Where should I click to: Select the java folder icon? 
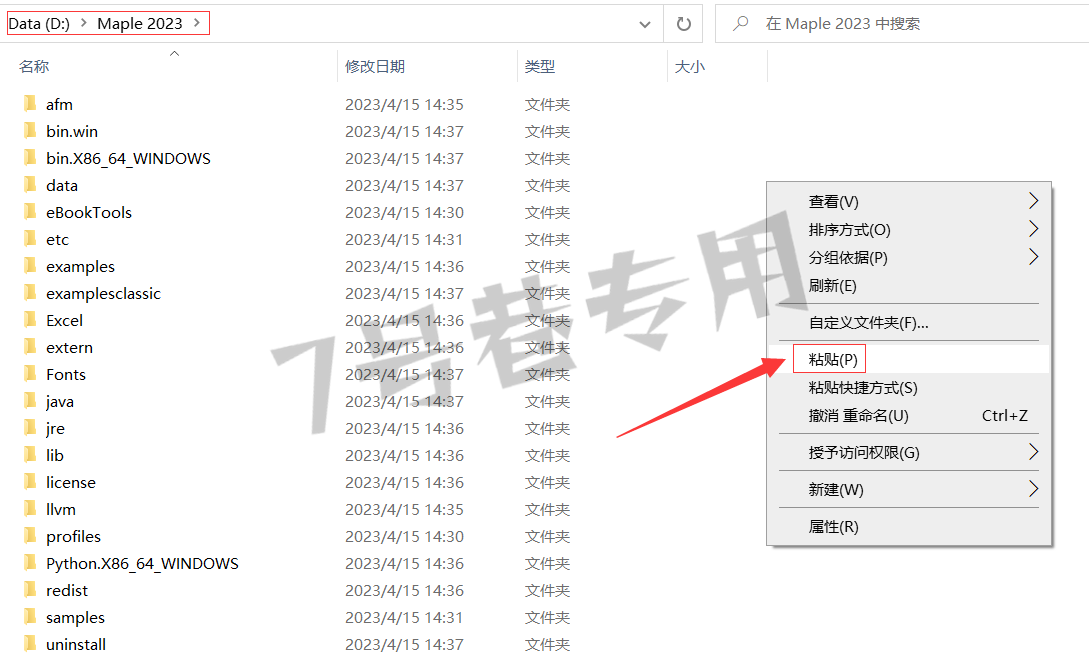click(x=30, y=401)
